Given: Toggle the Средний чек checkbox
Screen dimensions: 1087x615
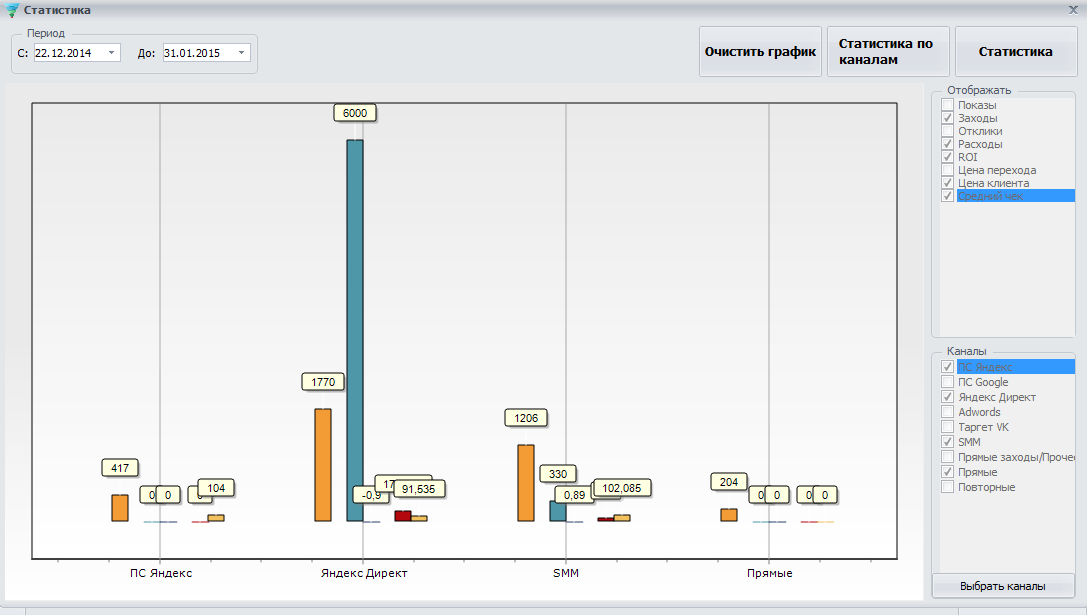Looking at the screenshot, I should 948,196.
